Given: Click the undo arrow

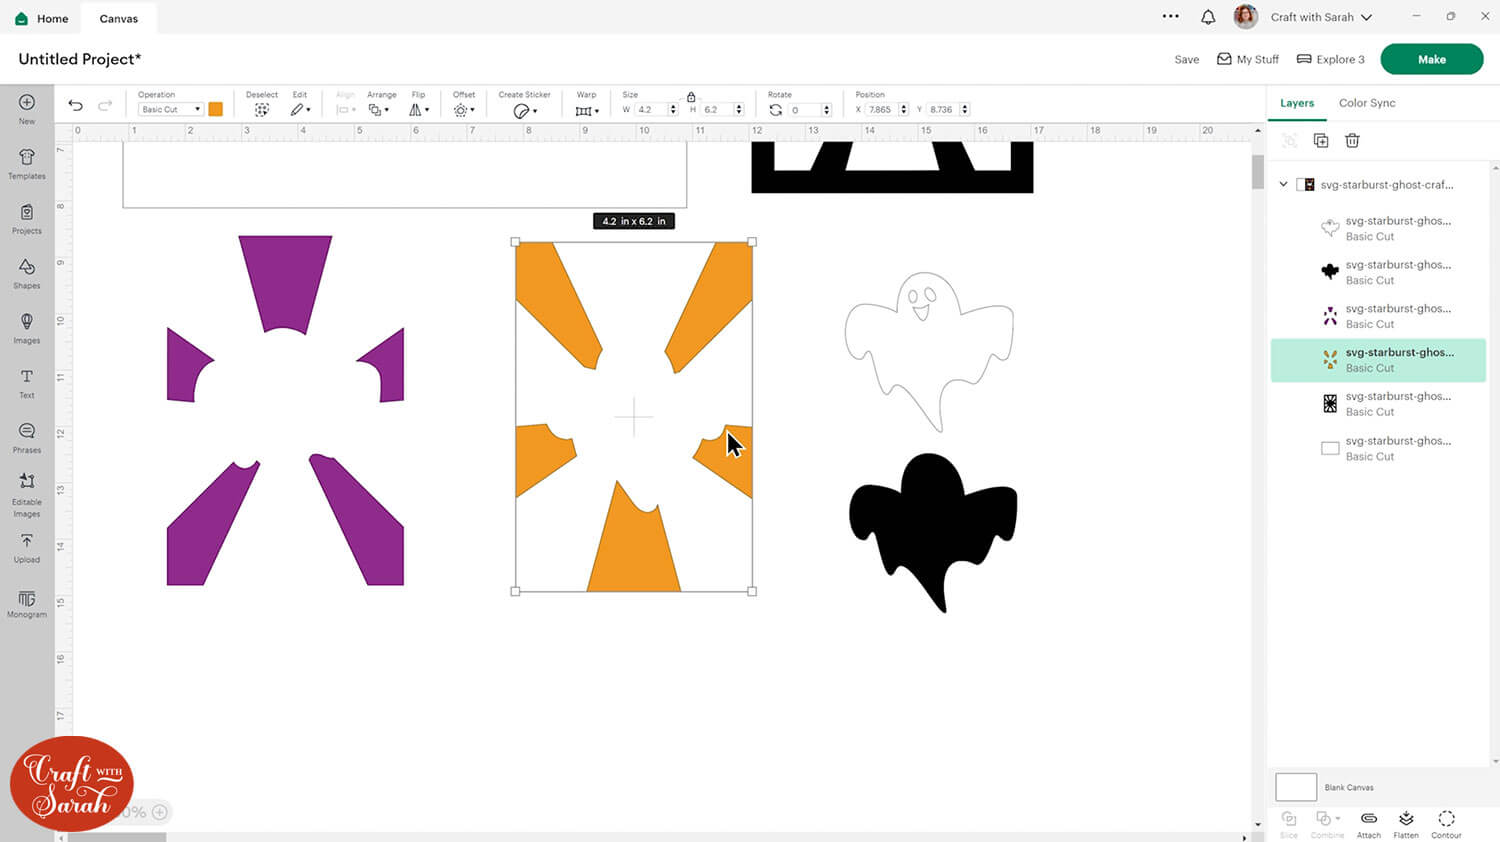Looking at the screenshot, I should coord(75,104).
